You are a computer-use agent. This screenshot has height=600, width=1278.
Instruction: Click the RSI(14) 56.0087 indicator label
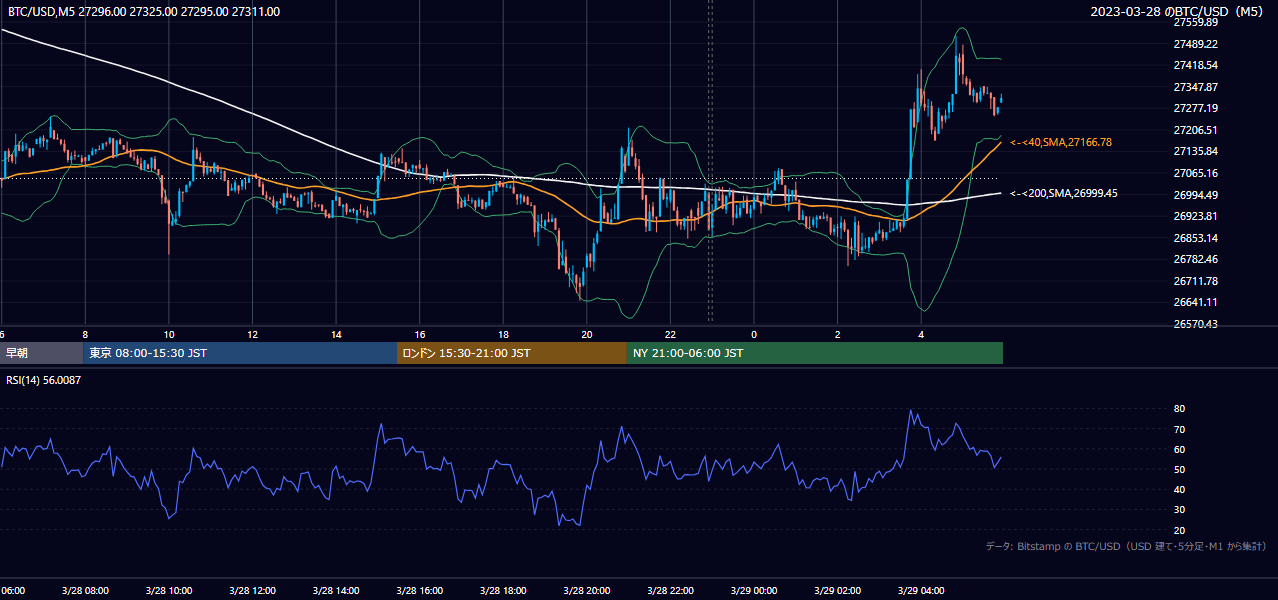click(44, 380)
